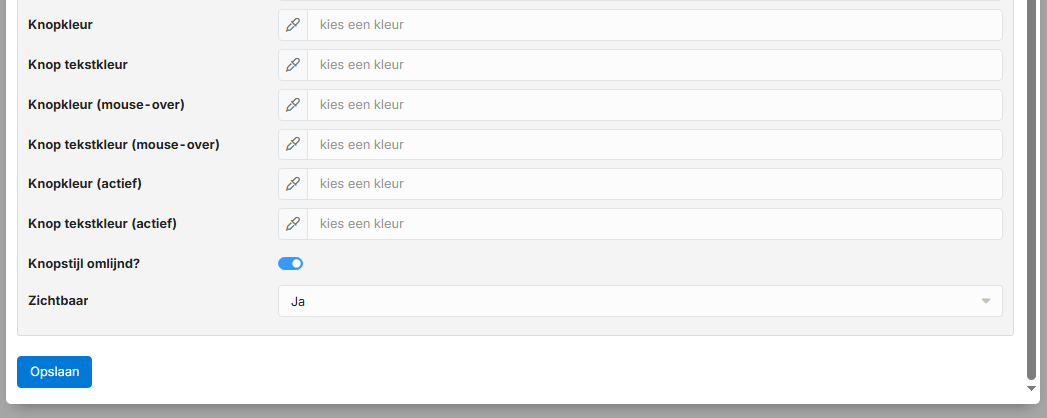1047x418 pixels.
Task: Open the Zichtbaar dropdown
Action: (x=640, y=301)
